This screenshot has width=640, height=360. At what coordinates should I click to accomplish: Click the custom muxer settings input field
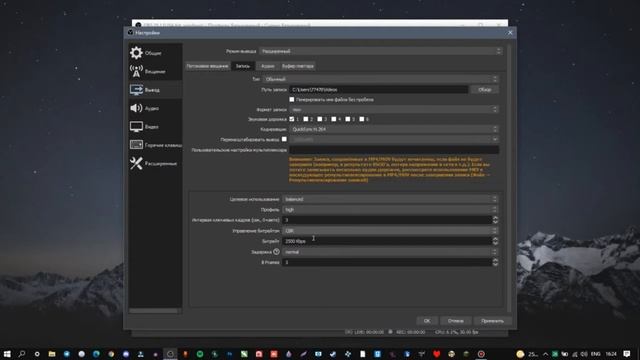[394, 150]
